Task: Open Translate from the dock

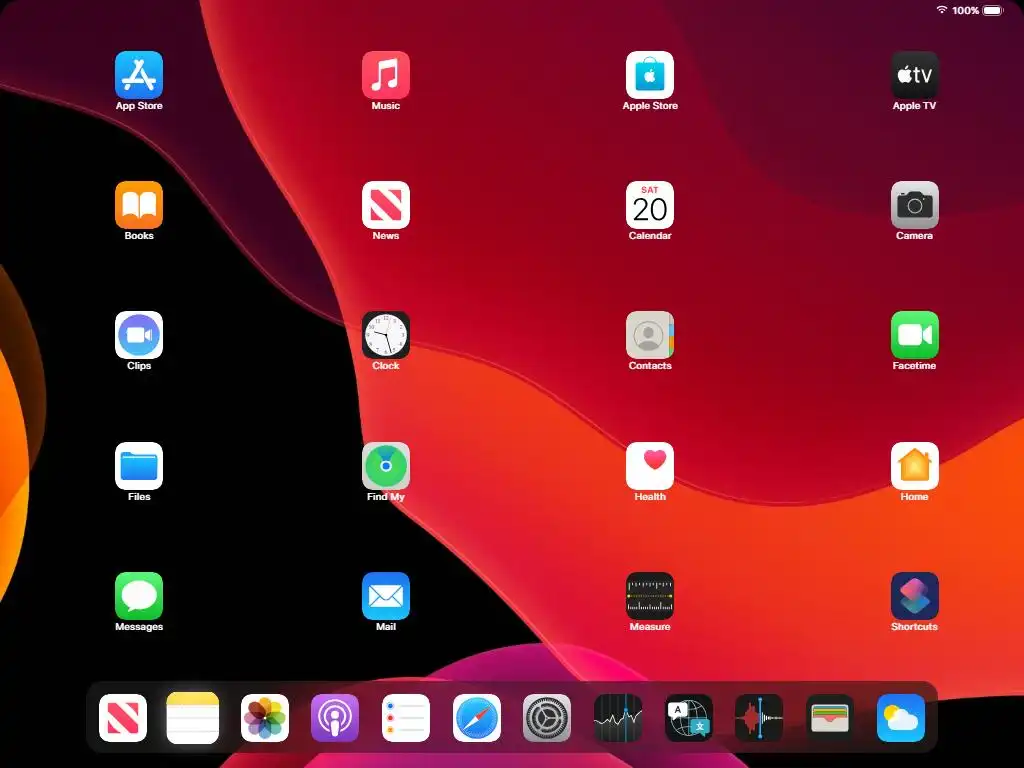Action: (x=689, y=718)
